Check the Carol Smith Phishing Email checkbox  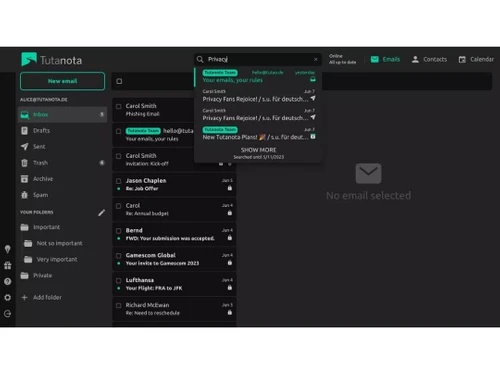point(118,106)
